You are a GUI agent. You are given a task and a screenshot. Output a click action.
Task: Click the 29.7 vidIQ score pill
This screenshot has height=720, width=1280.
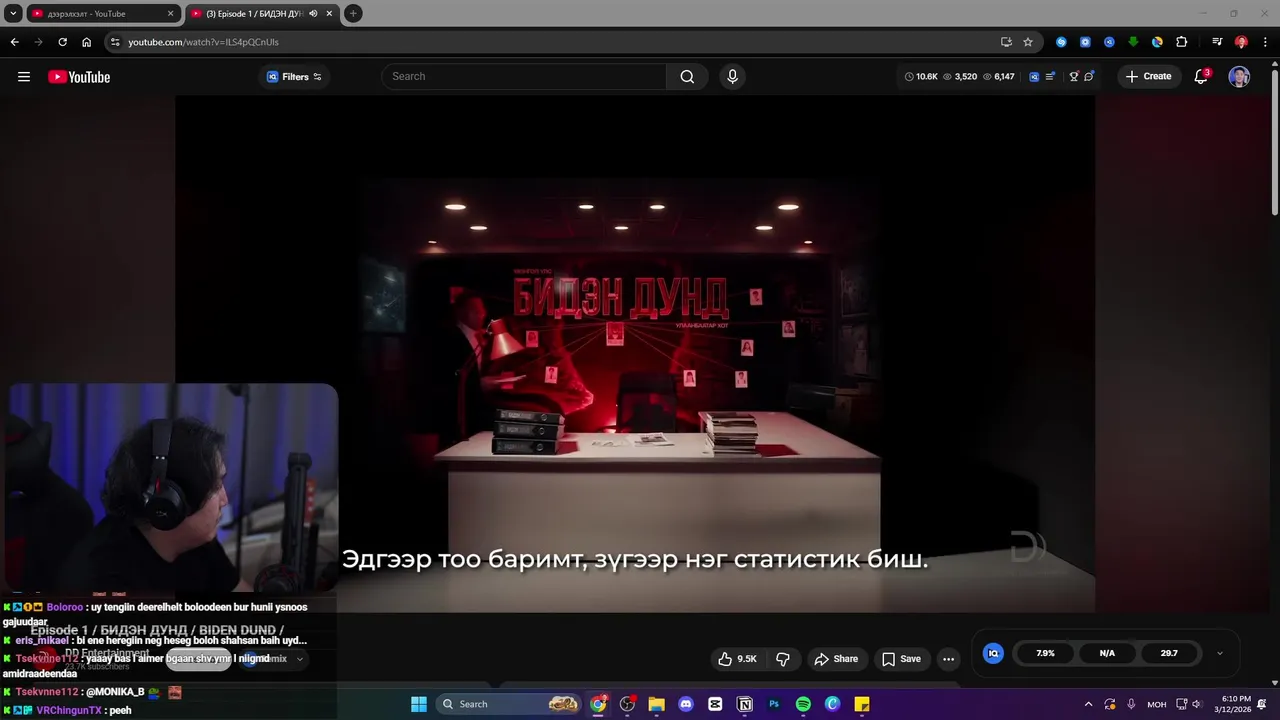pos(1169,653)
